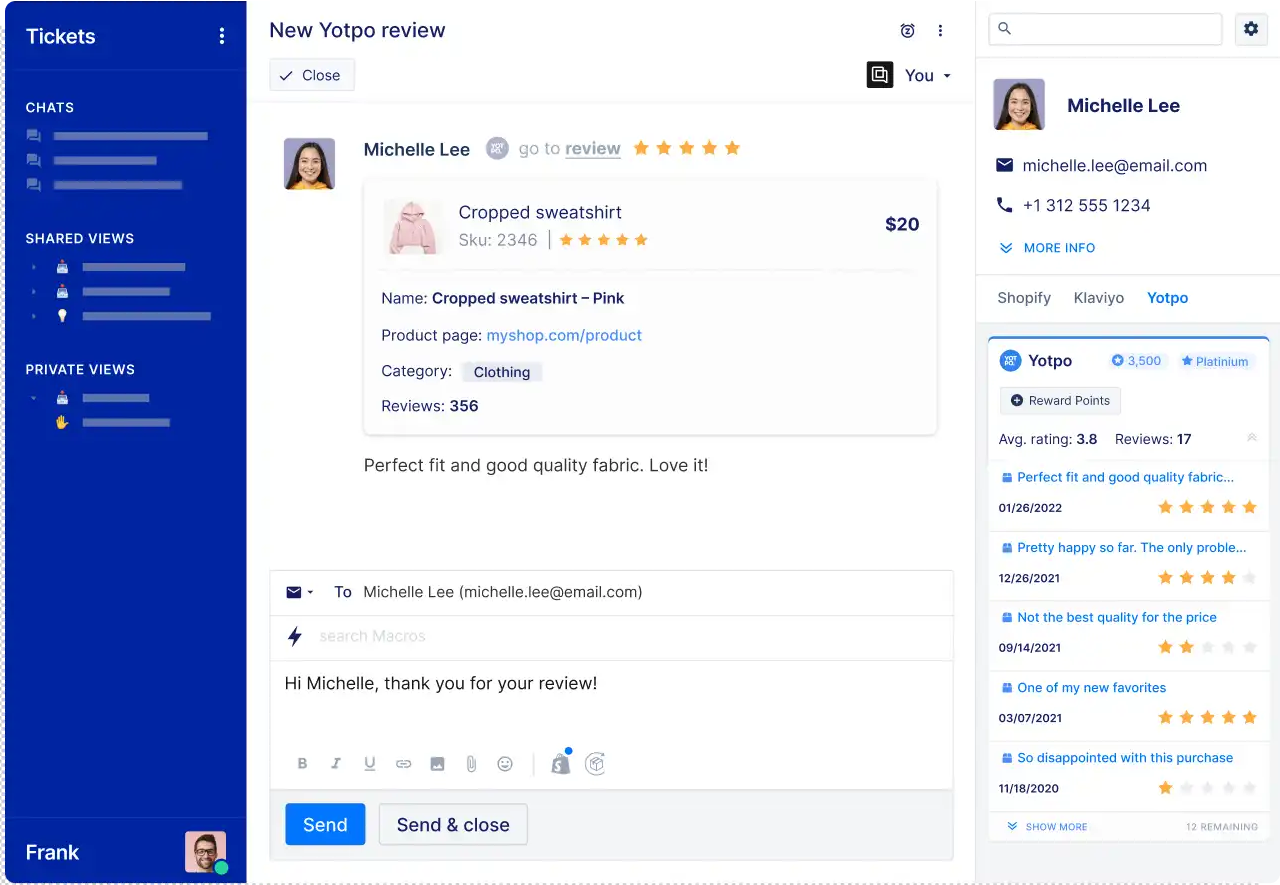
Task: Click the 3,500 points badge
Action: tap(1137, 361)
